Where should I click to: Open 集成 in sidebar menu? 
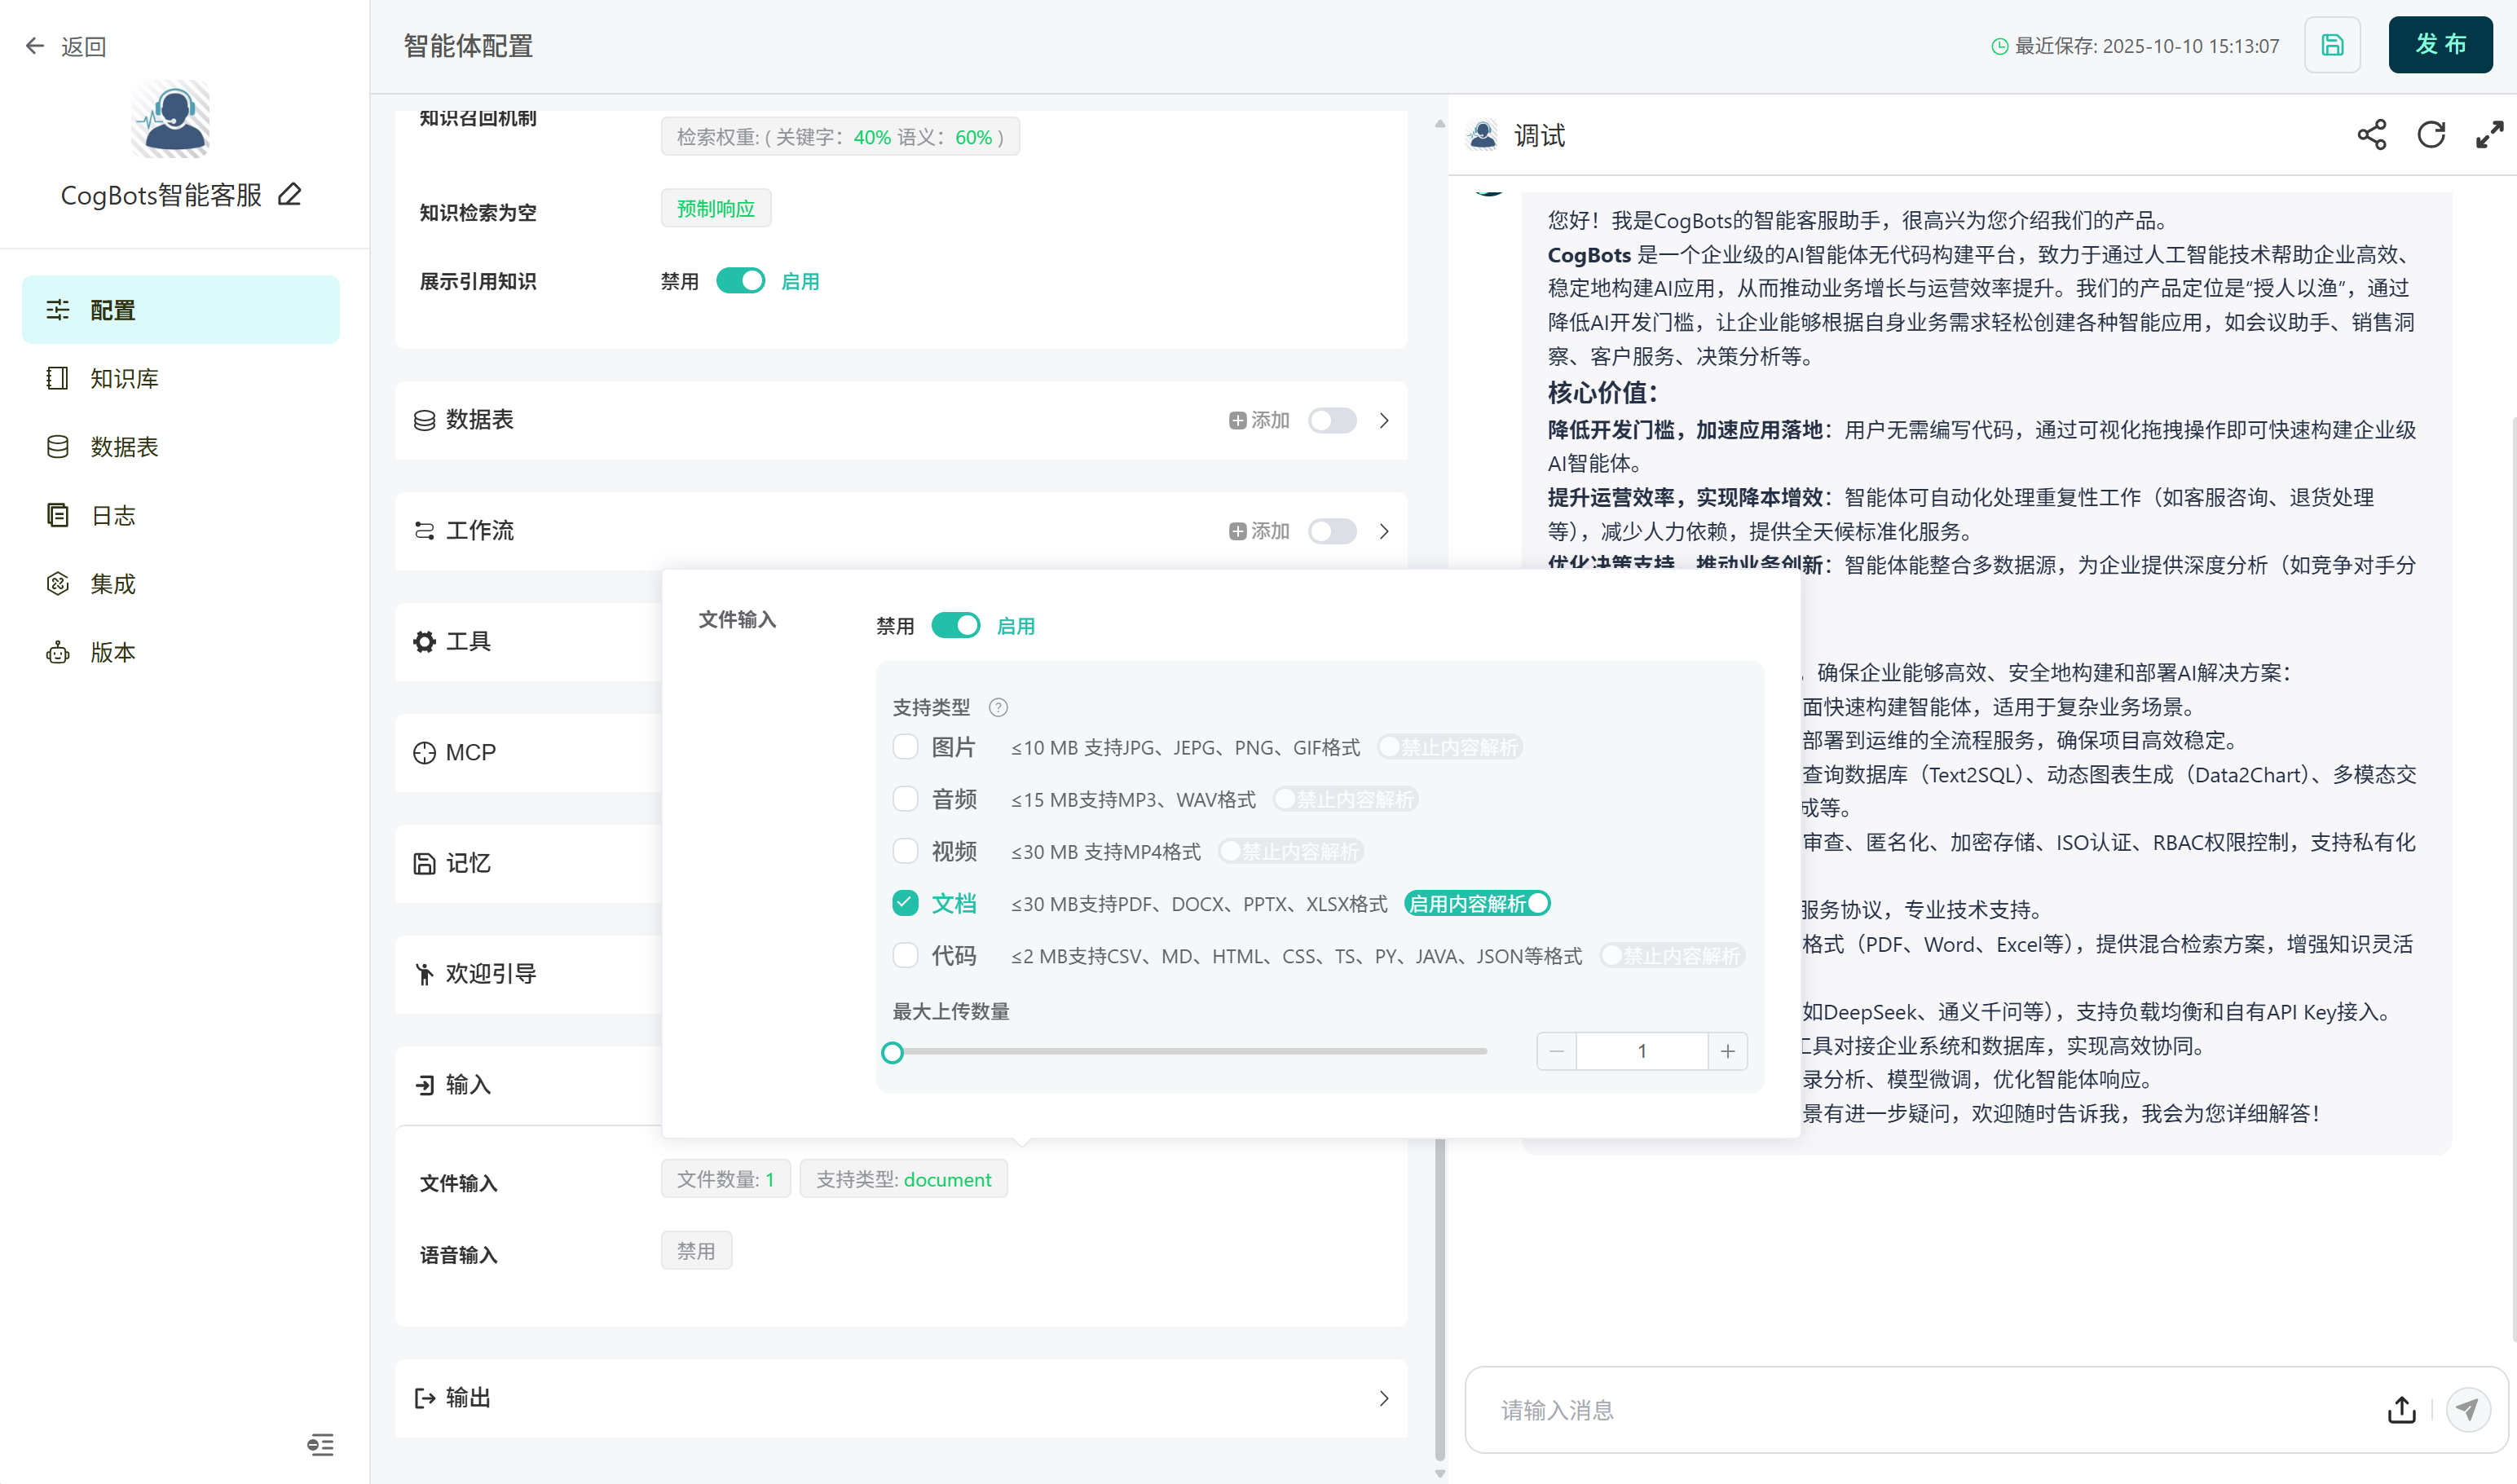point(181,584)
